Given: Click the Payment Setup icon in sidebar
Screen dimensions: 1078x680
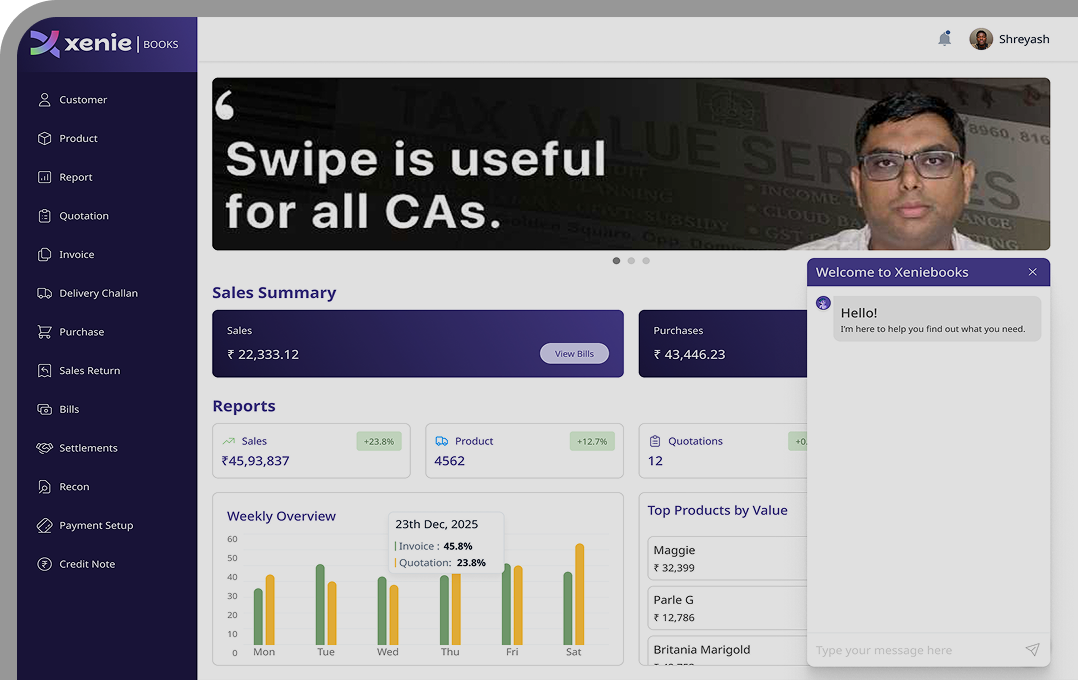Looking at the screenshot, I should click(x=44, y=525).
